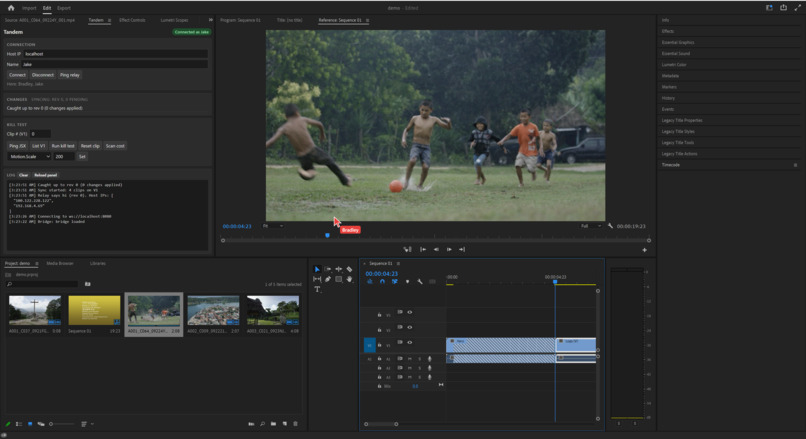Open Media Browser tab
806x439 pixels.
click(x=60, y=263)
